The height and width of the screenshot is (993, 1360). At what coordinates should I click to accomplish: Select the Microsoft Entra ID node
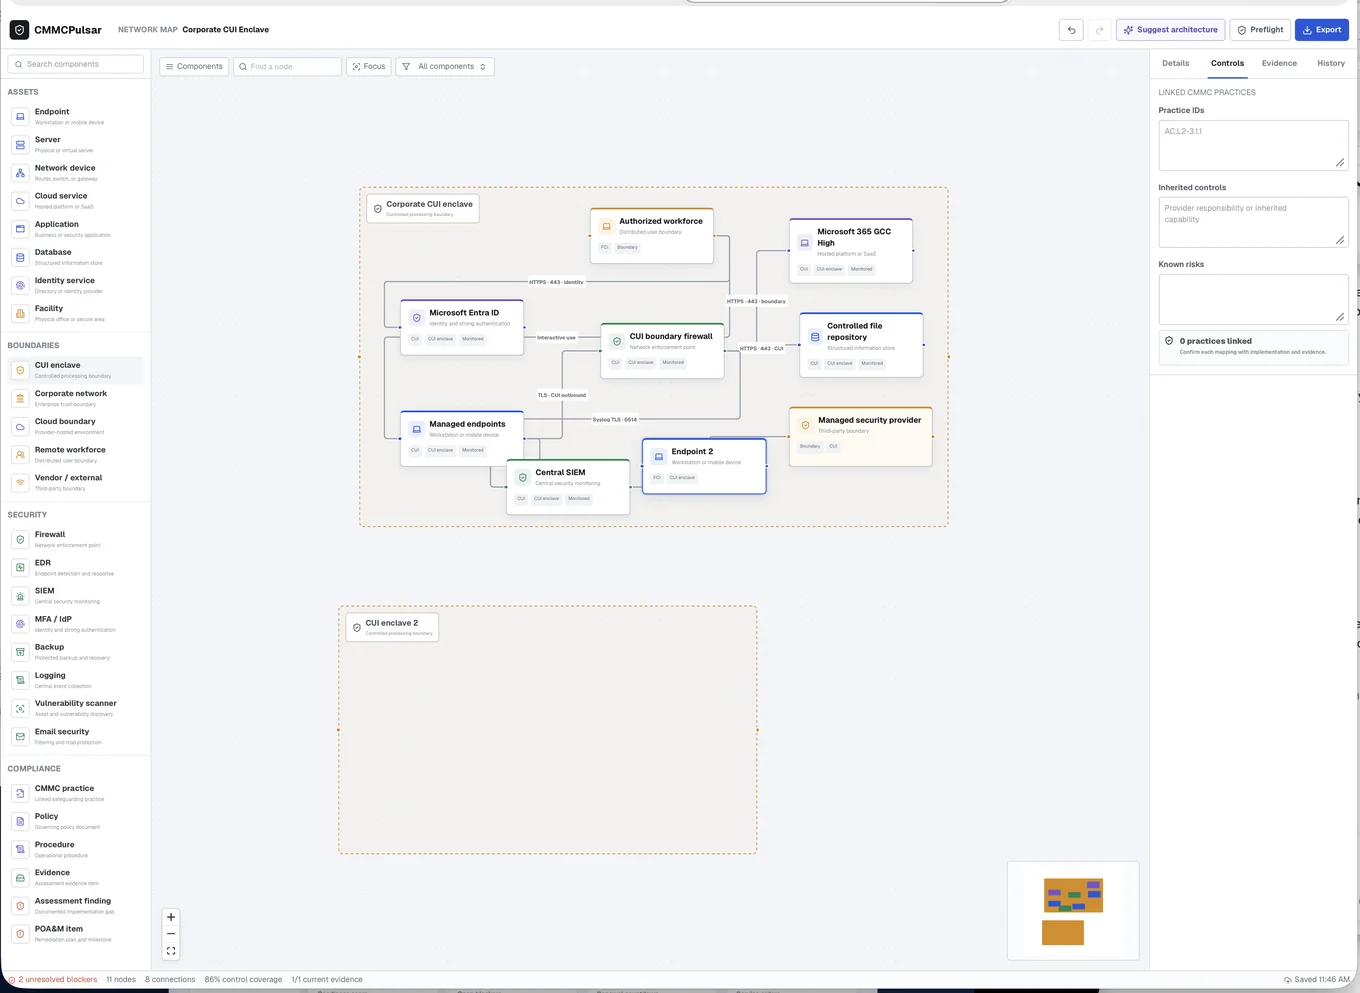462,327
